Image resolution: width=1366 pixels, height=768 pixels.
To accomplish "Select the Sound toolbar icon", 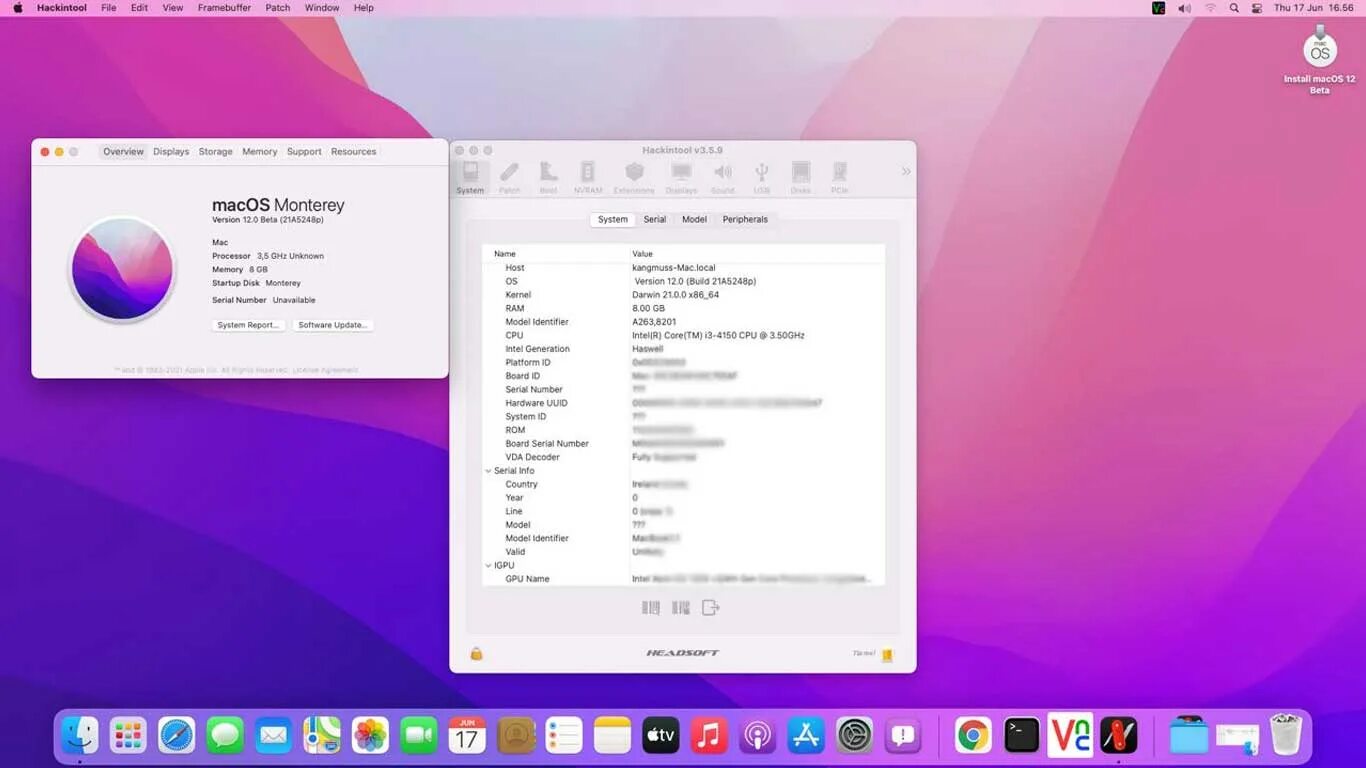I will coord(722,172).
